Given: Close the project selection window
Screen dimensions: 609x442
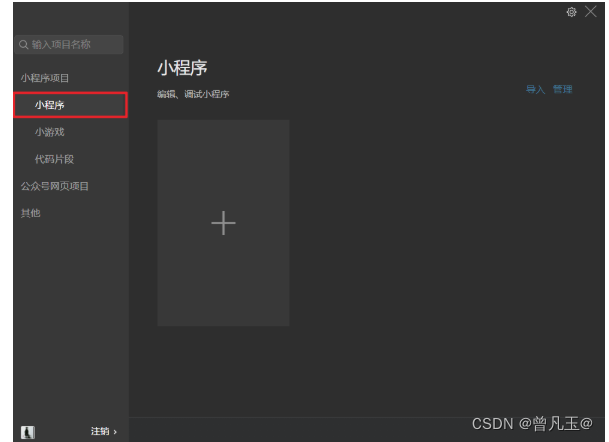Looking at the screenshot, I should pyautogui.click(x=591, y=12).
